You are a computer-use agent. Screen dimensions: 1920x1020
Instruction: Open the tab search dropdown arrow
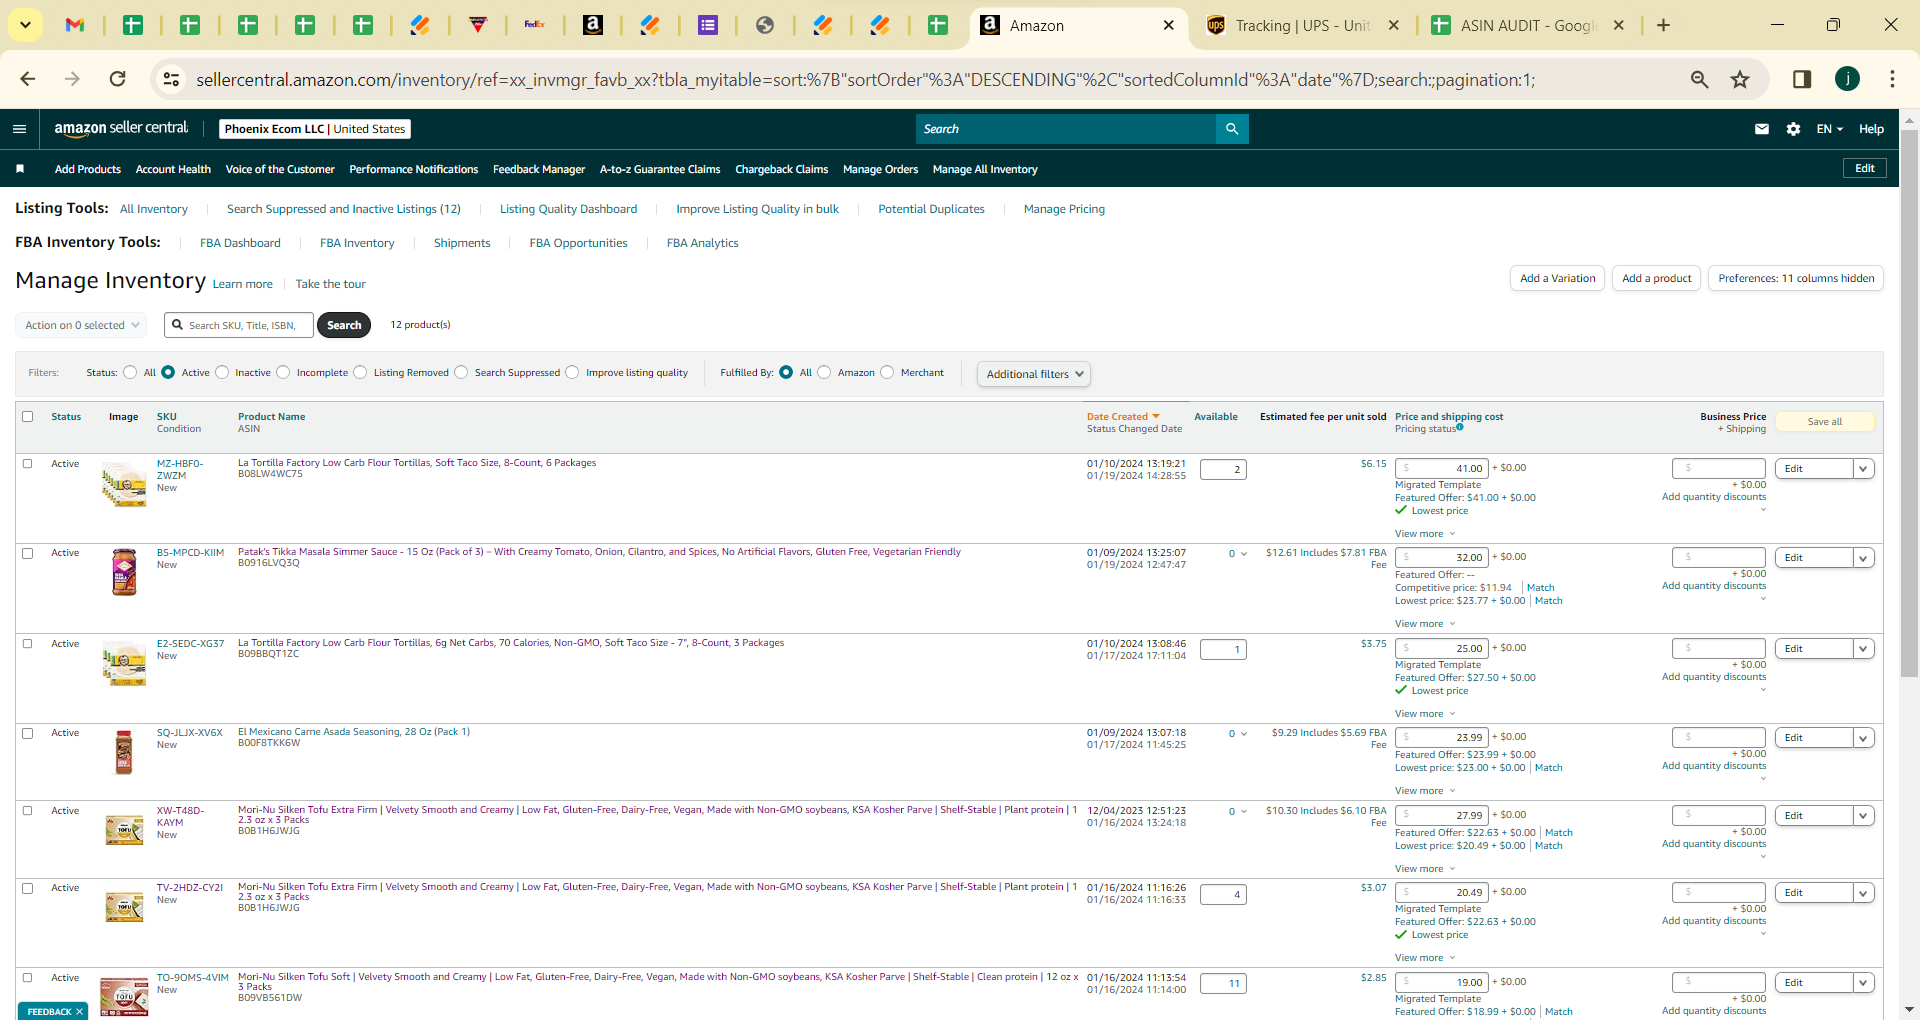[x=25, y=25]
